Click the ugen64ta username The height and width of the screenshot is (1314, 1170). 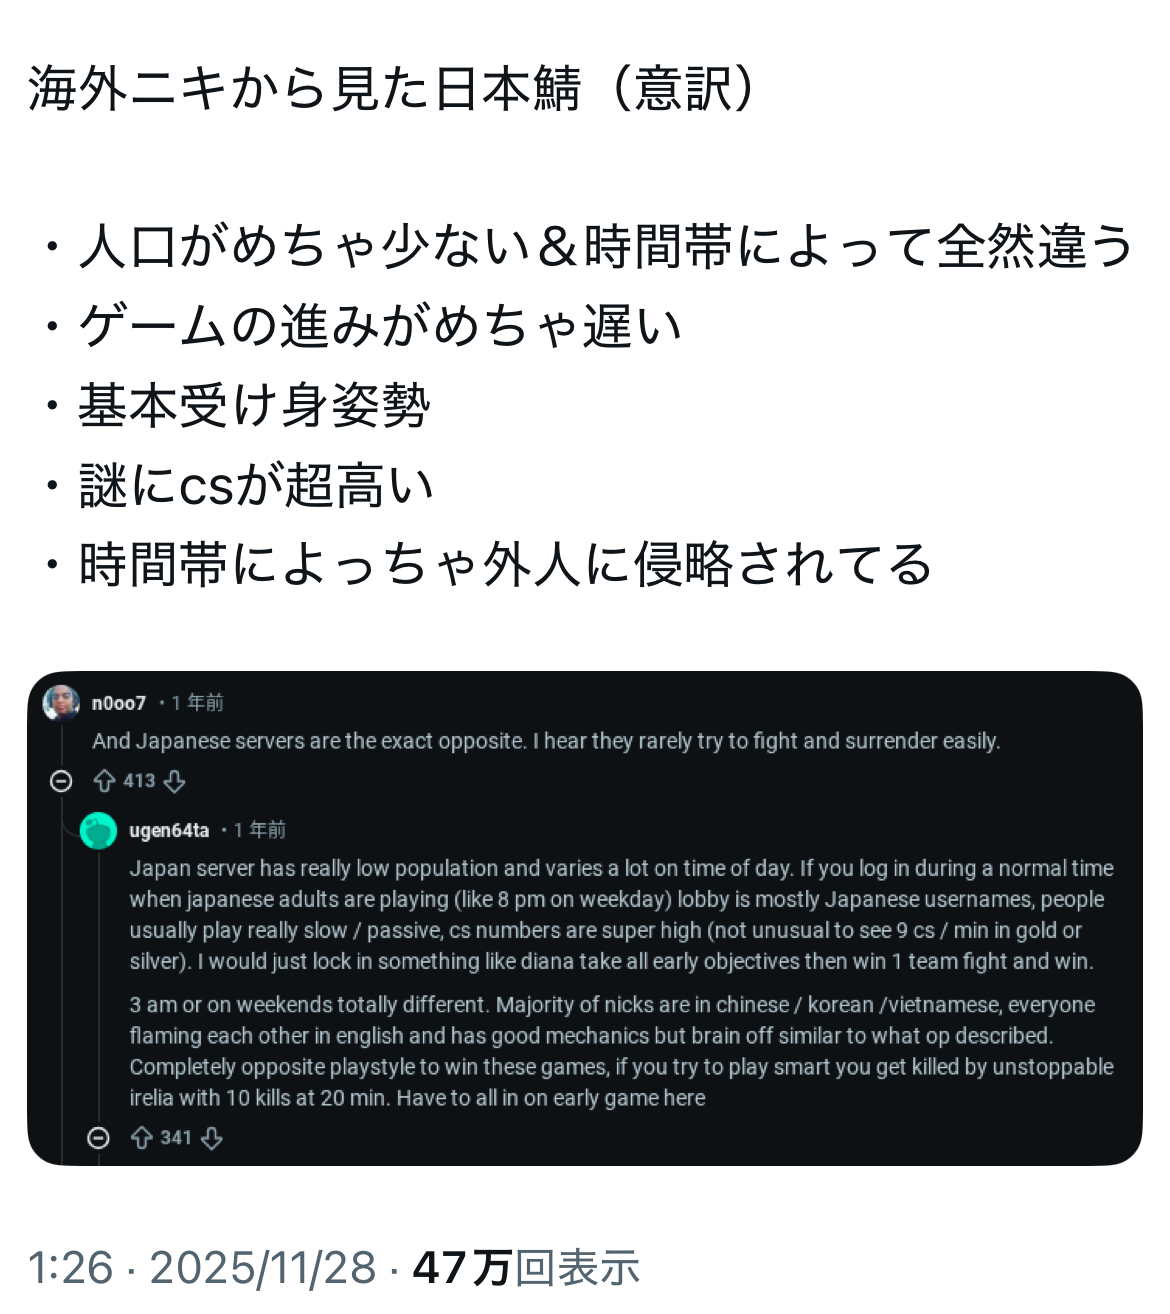click(169, 830)
